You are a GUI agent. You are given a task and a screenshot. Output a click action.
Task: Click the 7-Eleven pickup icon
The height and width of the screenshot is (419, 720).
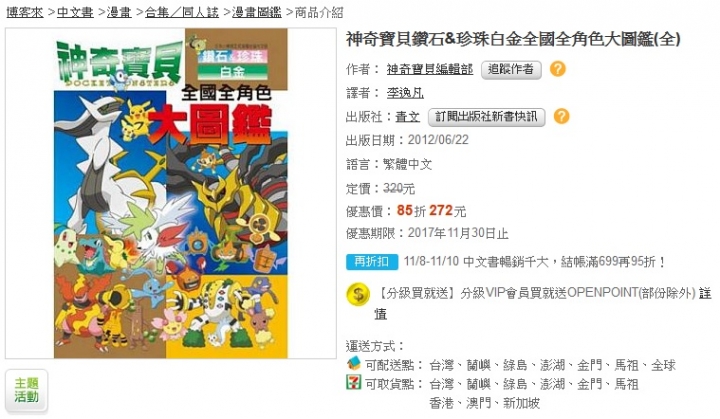(x=354, y=382)
